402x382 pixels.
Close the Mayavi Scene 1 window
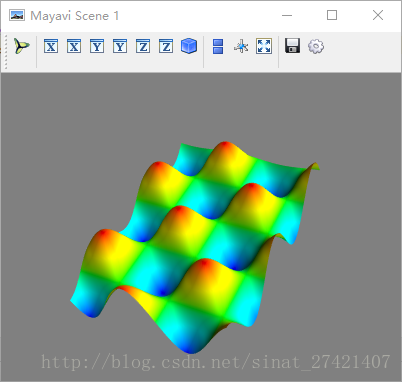tap(378, 15)
